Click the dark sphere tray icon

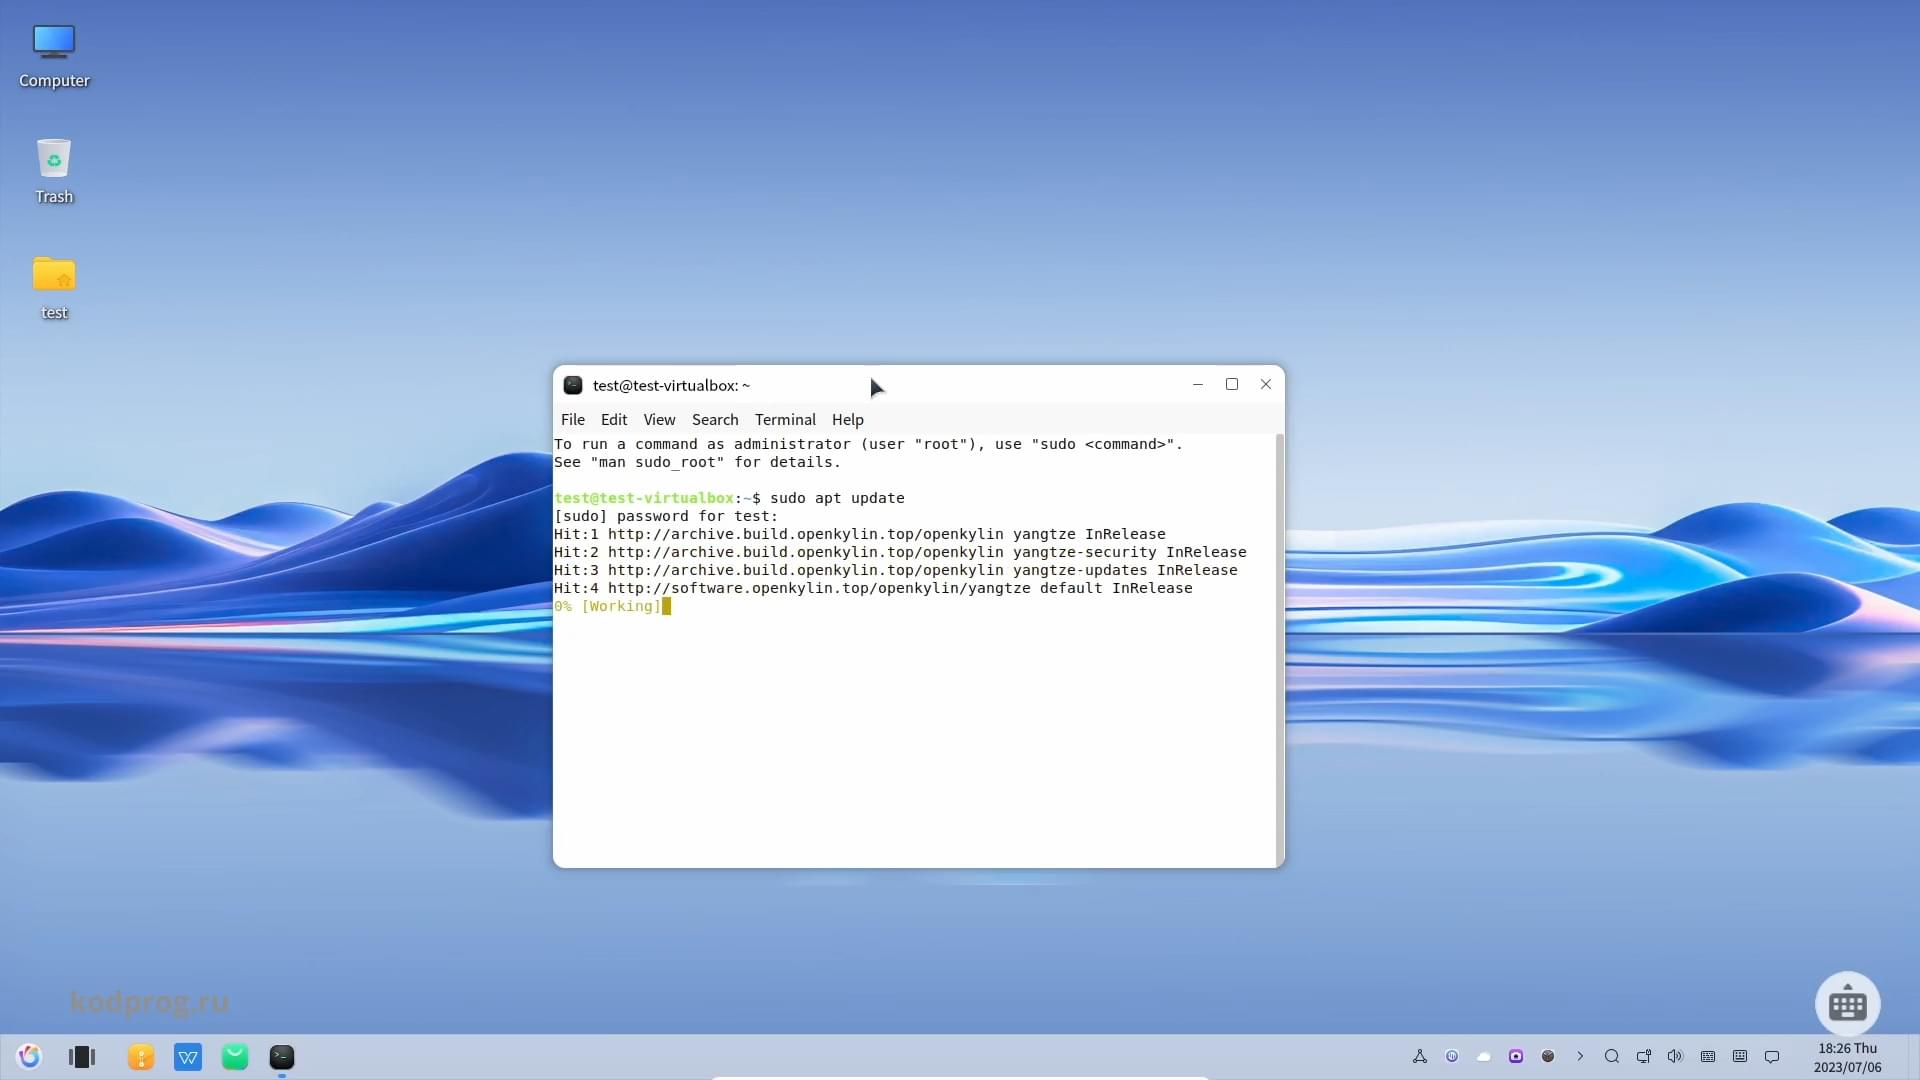point(1548,1056)
